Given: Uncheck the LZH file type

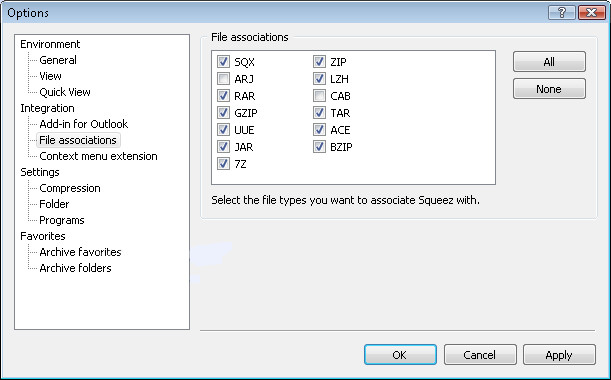Looking at the screenshot, I should coord(319,79).
